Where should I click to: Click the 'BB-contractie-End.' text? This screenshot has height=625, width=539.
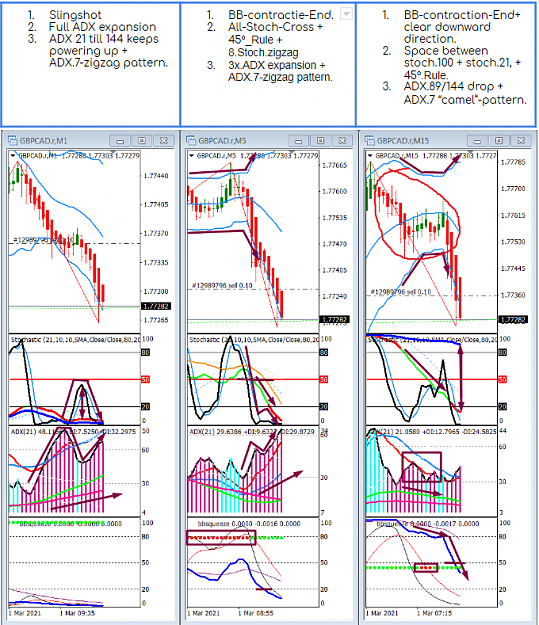click(x=281, y=15)
